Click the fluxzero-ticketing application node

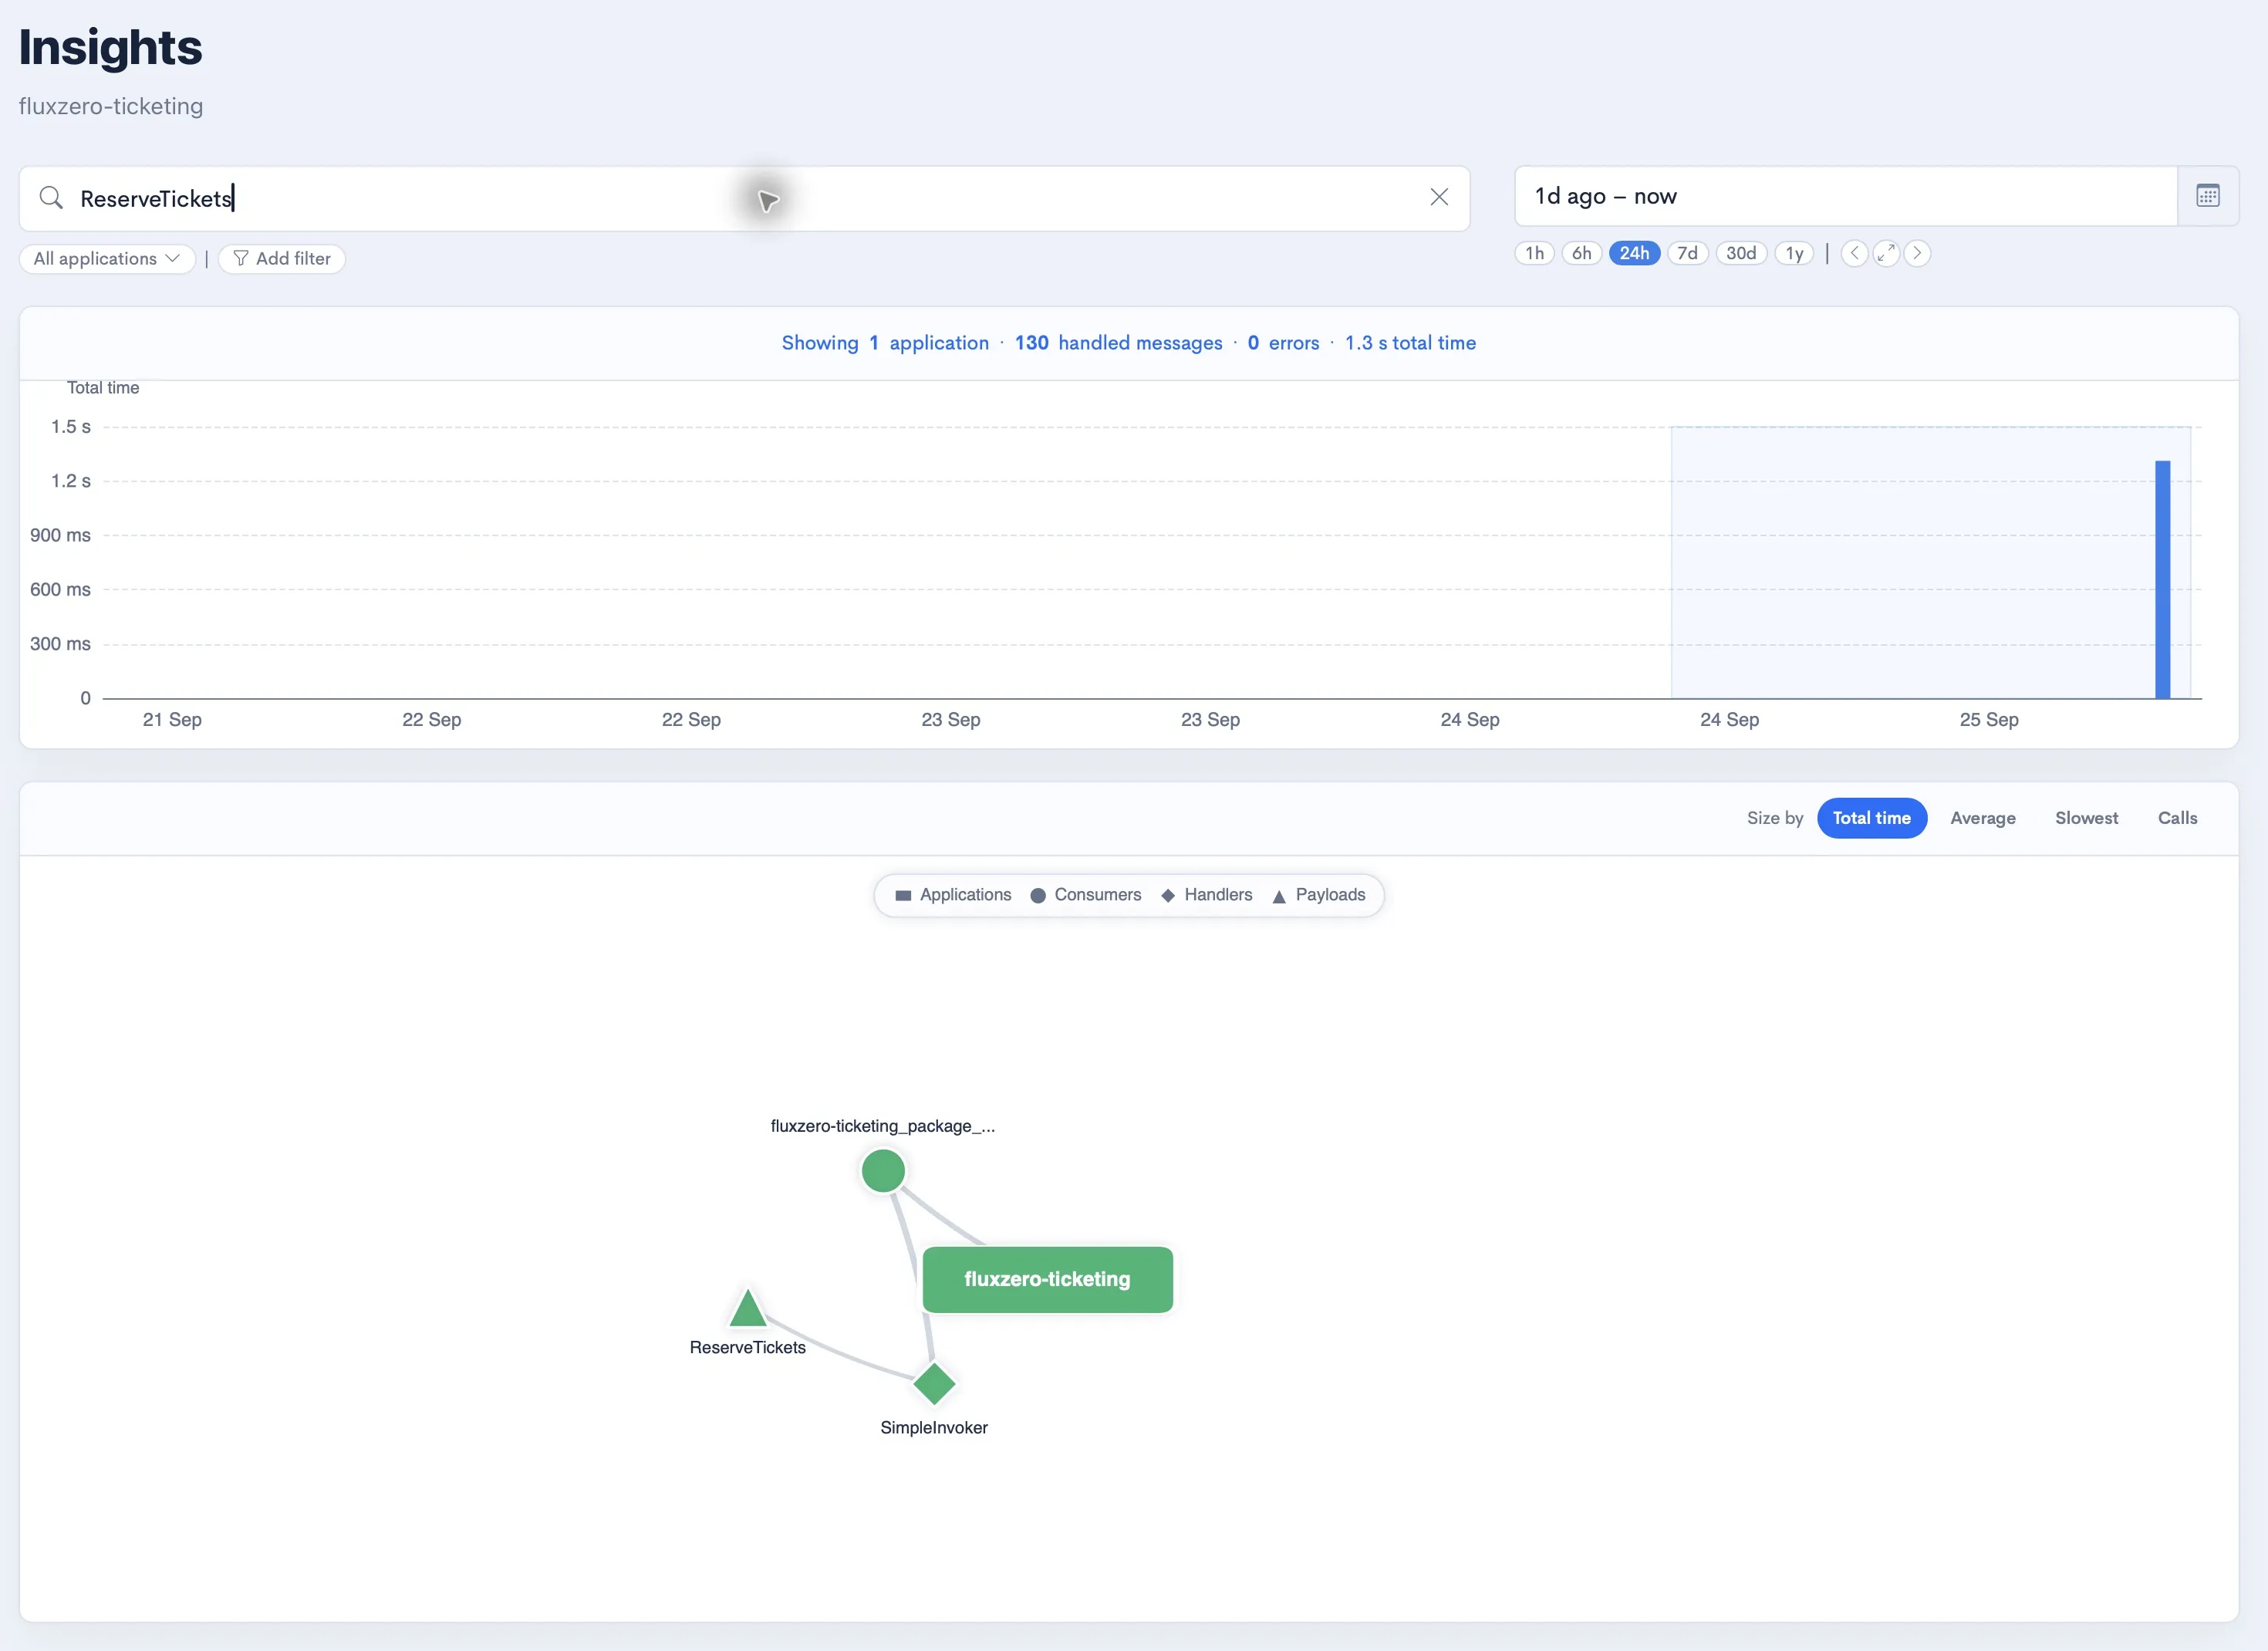pyautogui.click(x=1047, y=1279)
